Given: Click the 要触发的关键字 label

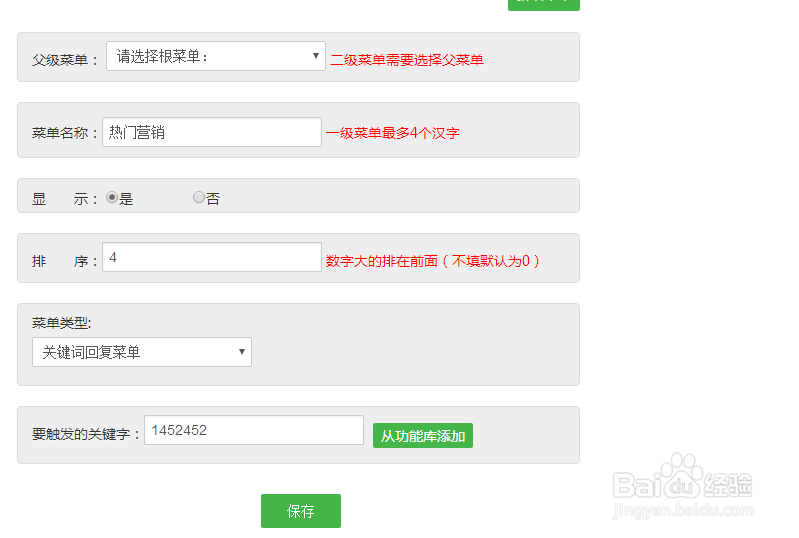Looking at the screenshot, I should 85,434.
